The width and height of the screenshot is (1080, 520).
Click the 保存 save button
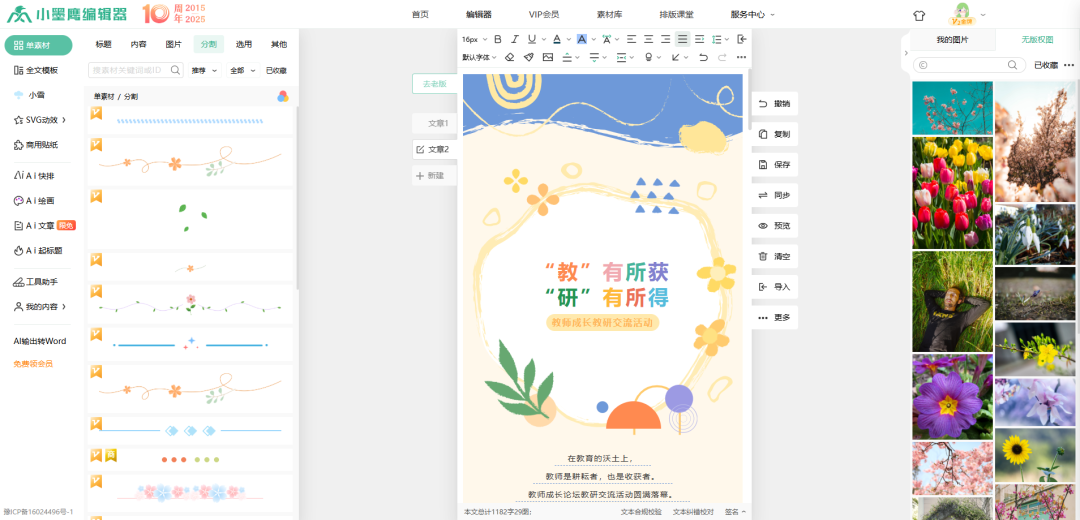[774, 164]
